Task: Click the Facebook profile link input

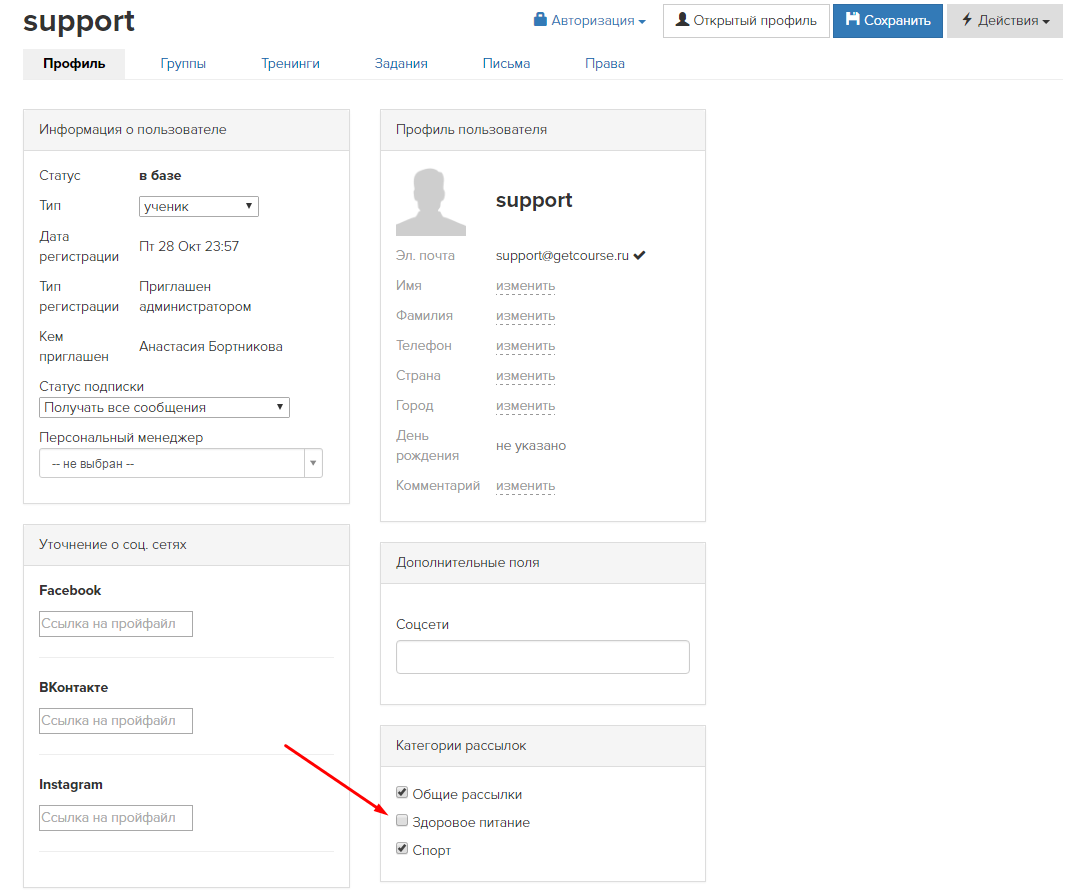Action: pos(116,624)
